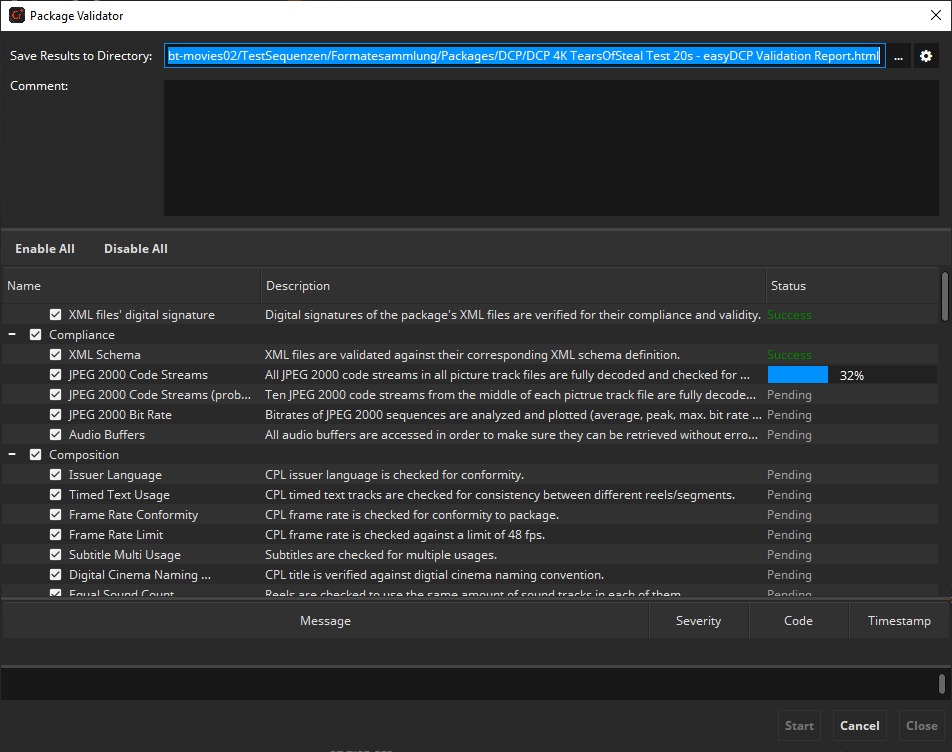Click the Save Results directory path field

pos(524,56)
